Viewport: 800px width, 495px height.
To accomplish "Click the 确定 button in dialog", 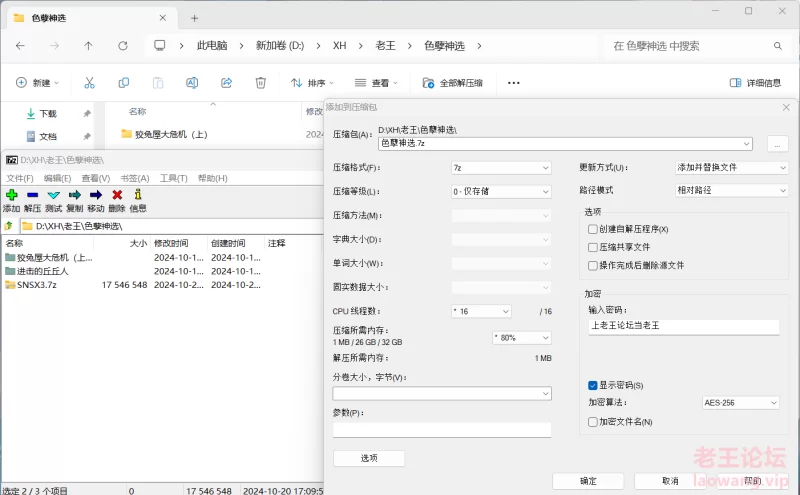I will pyautogui.click(x=588, y=481).
